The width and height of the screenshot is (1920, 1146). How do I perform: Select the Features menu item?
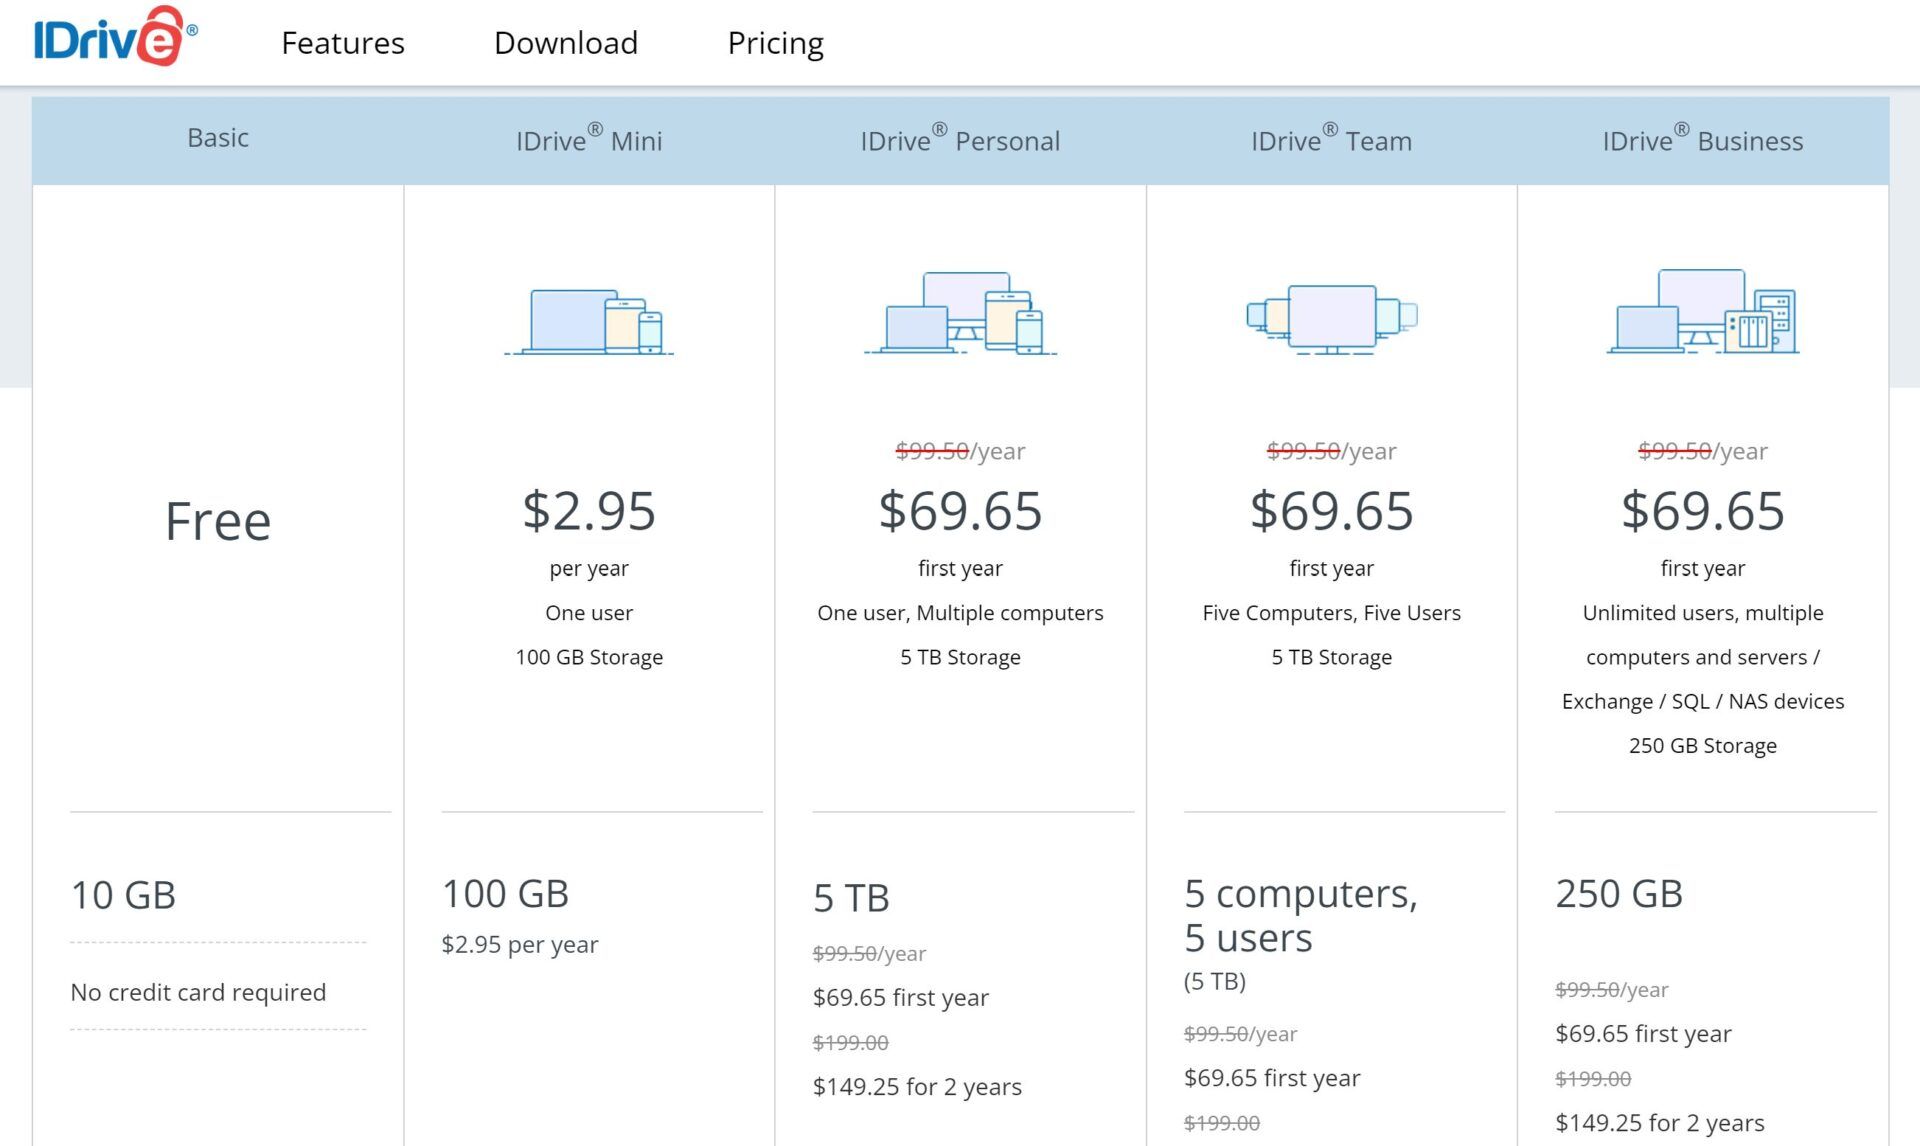(x=342, y=42)
